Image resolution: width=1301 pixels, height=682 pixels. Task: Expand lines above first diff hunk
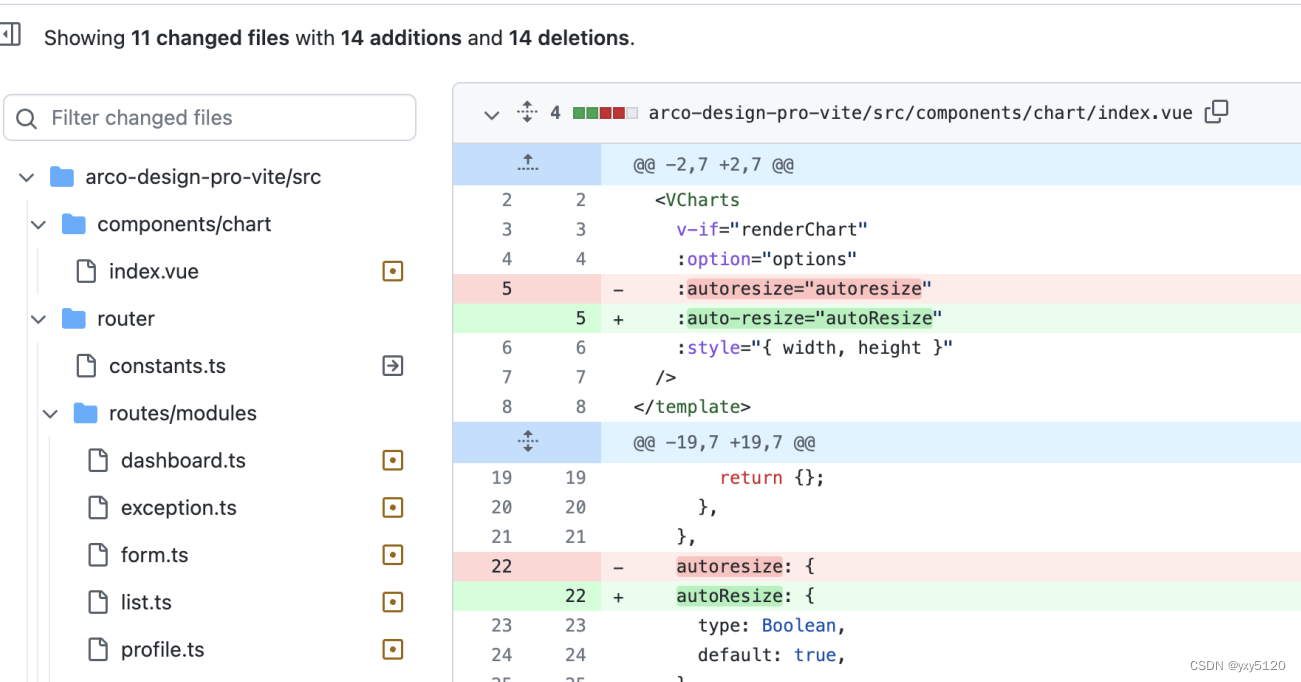point(527,164)
